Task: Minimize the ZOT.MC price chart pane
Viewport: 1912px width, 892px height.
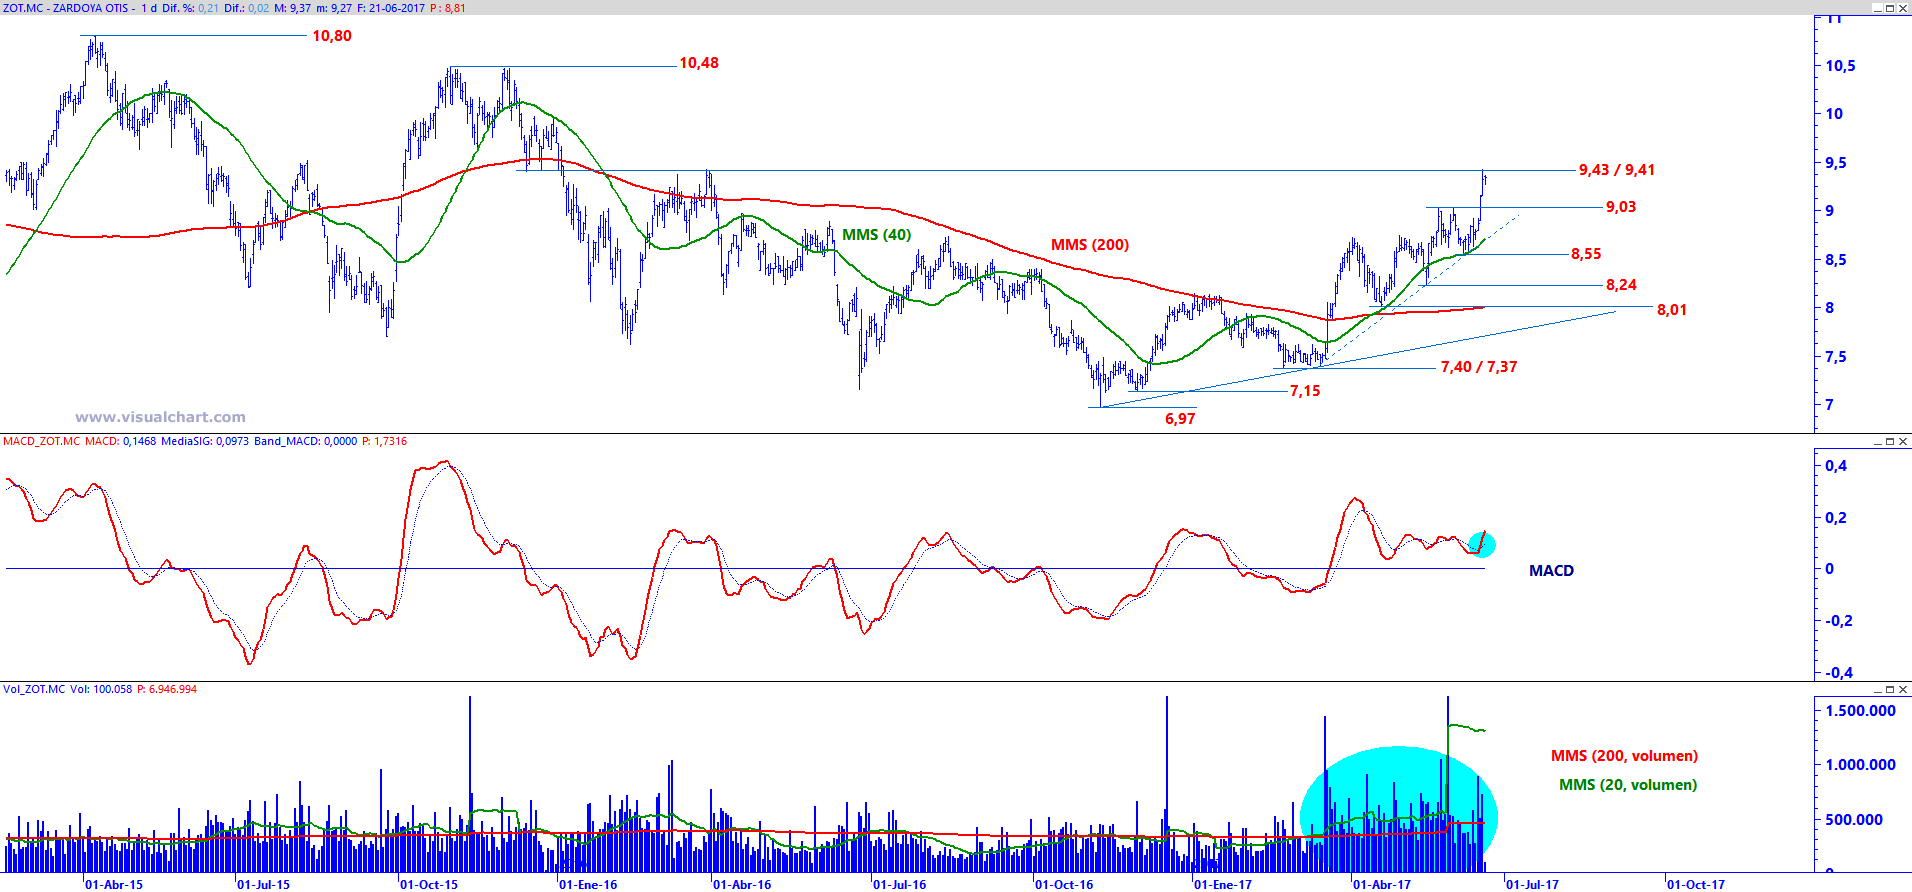Action: click(1877, 8)
